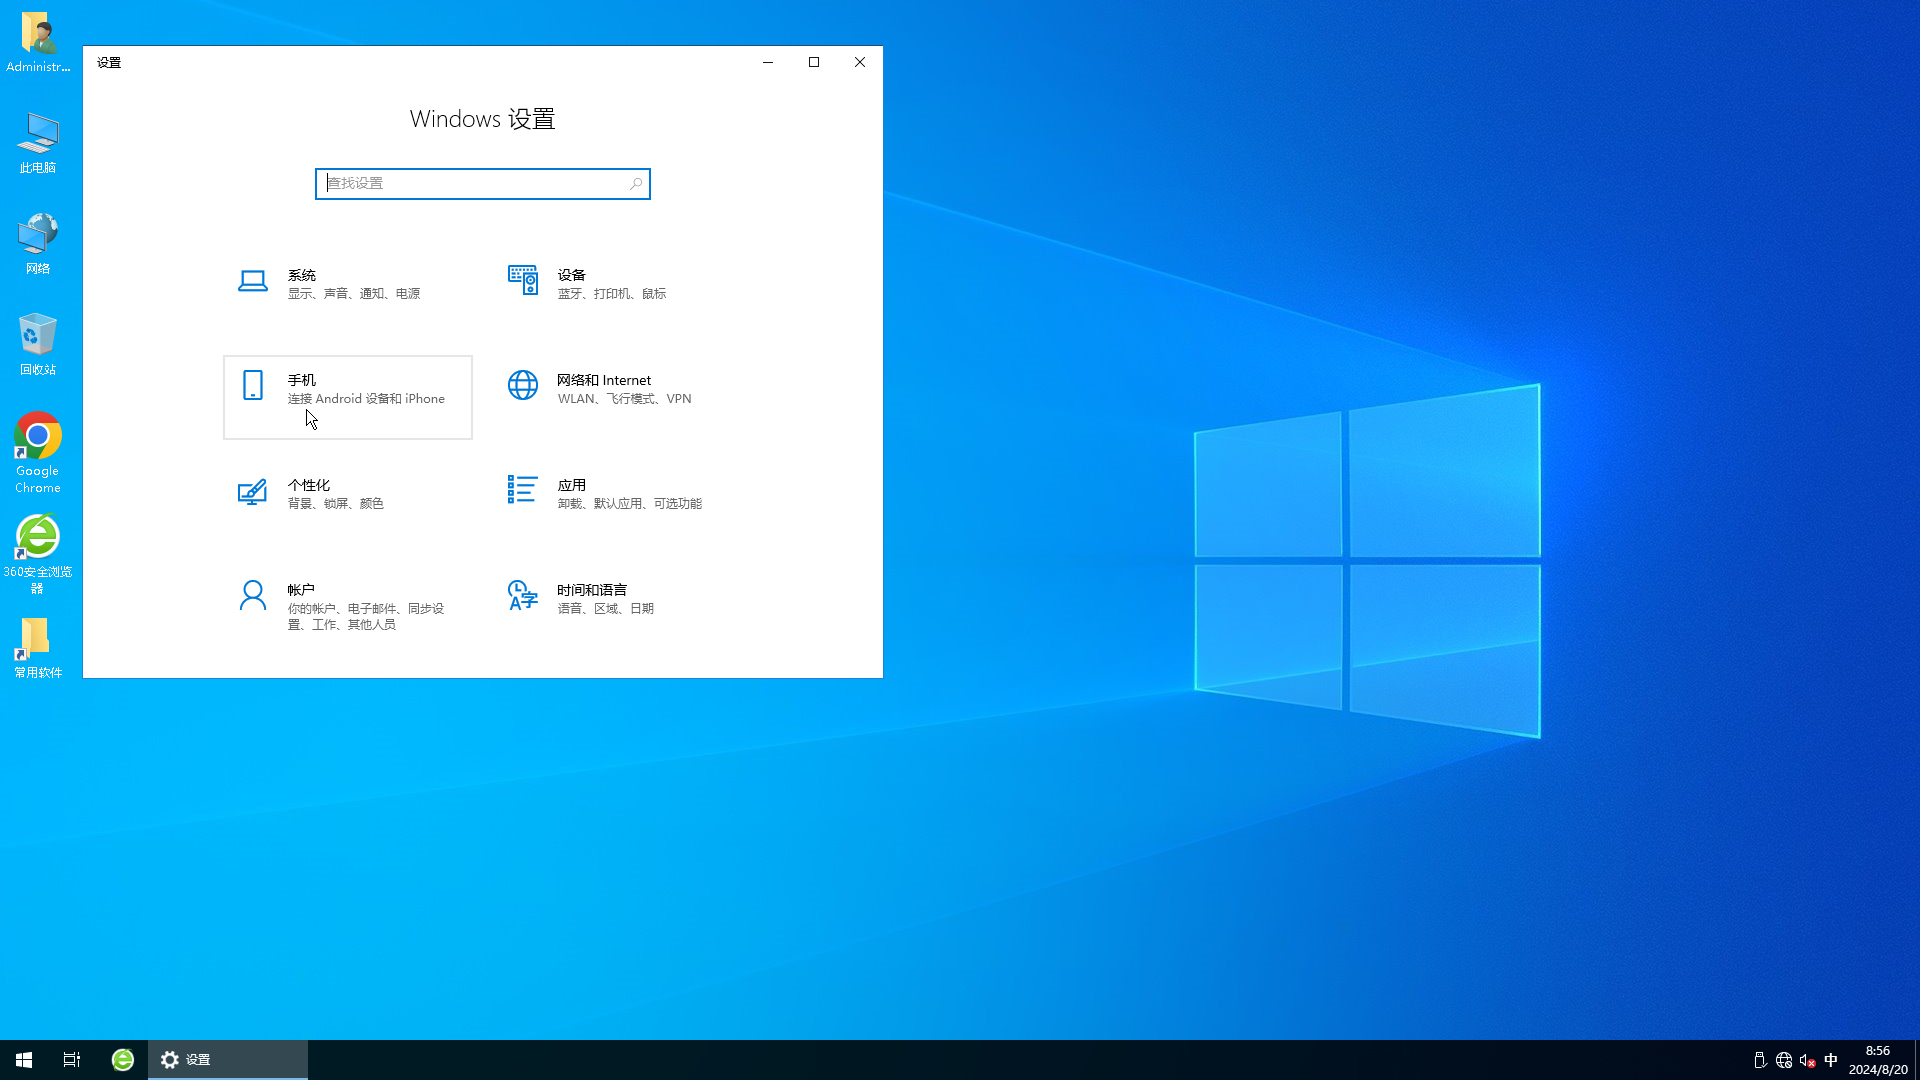Viewport: 1920px width, 1080px height.
Task: Maximize the 设置 window
Action: click(814, 62)
